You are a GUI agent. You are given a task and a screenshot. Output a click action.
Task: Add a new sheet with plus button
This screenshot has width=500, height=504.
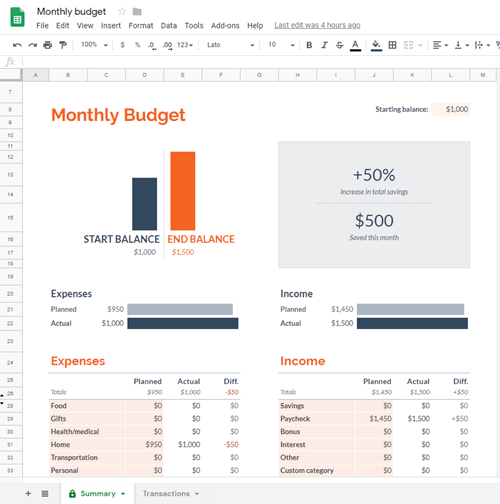point(28,493)
